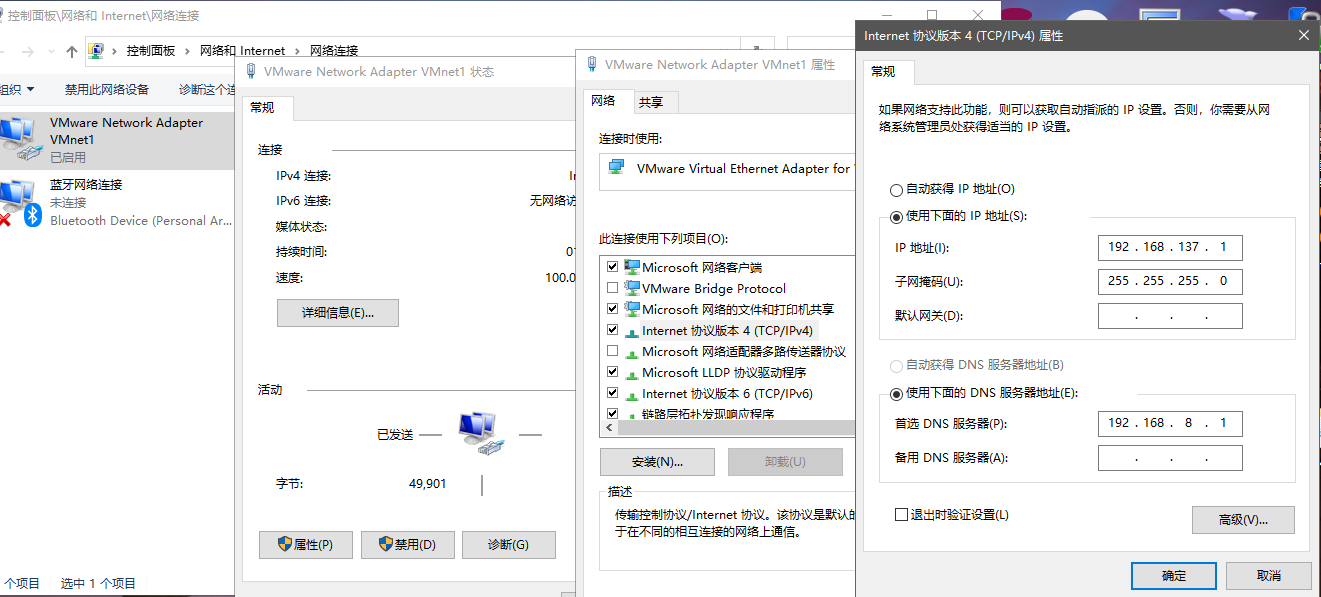Toggle Microsoft 网络的文件和打印机共享 checkbox
Viewport: 1321px width, 597px height.
click(613, 309)
